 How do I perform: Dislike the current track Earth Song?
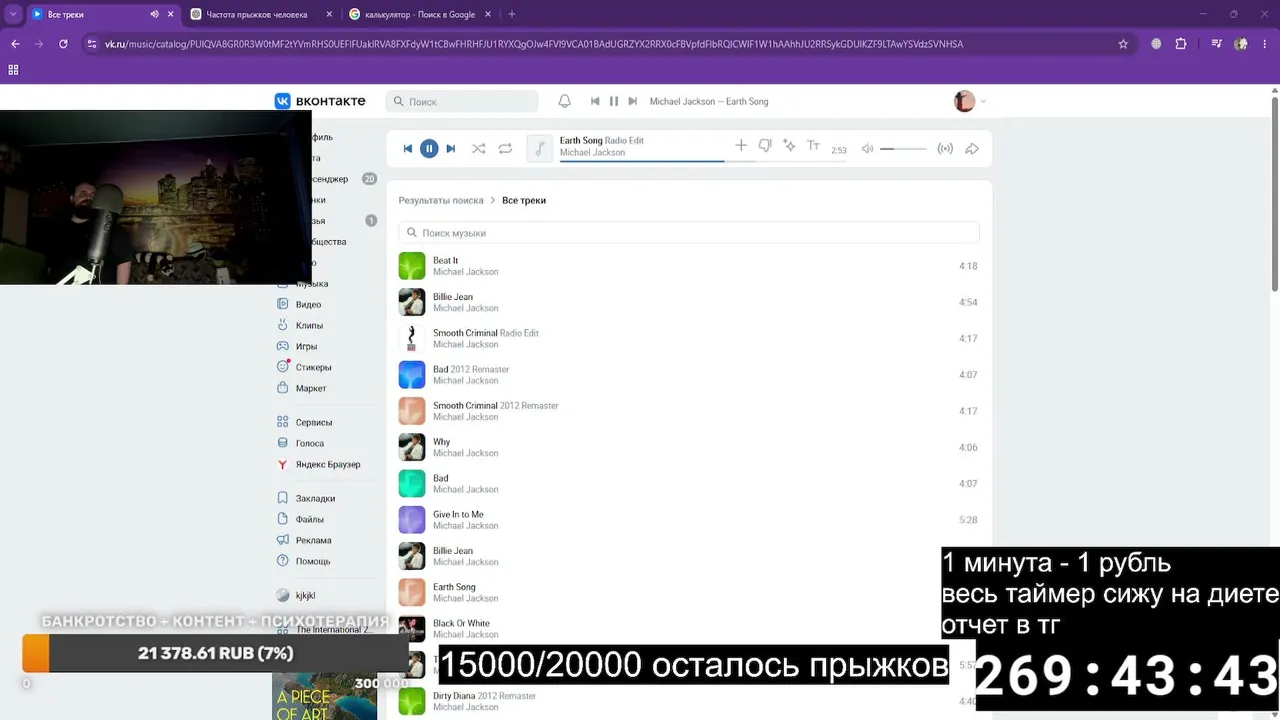(765, 146)
